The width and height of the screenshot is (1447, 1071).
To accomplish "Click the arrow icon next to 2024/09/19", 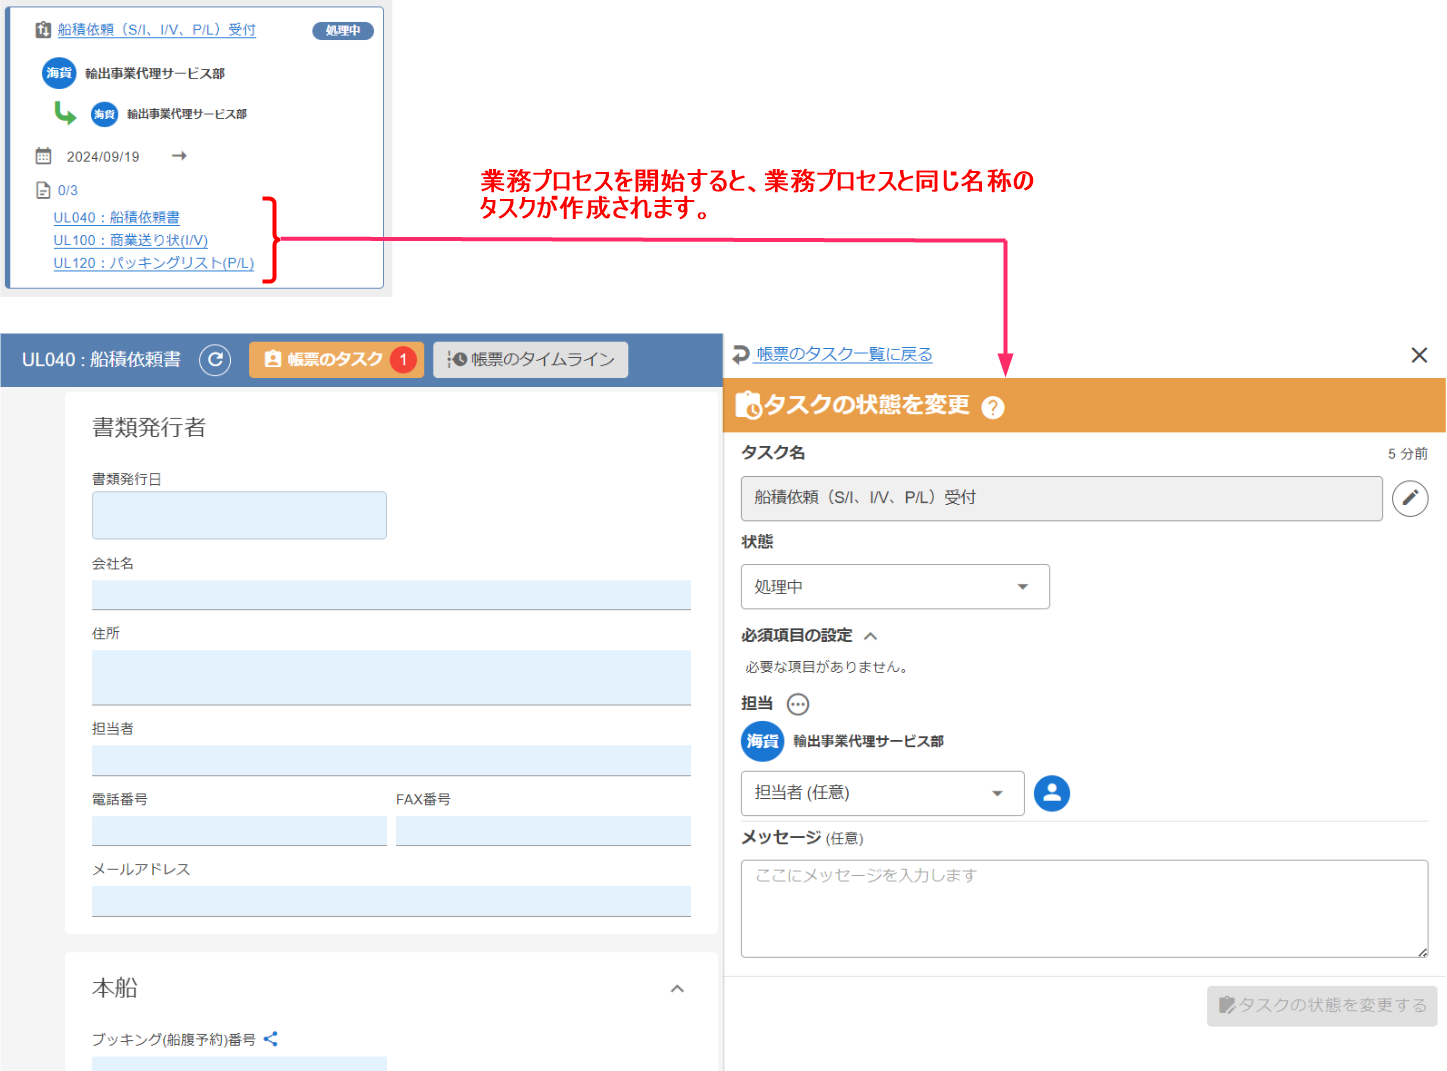I will point(179,156).
